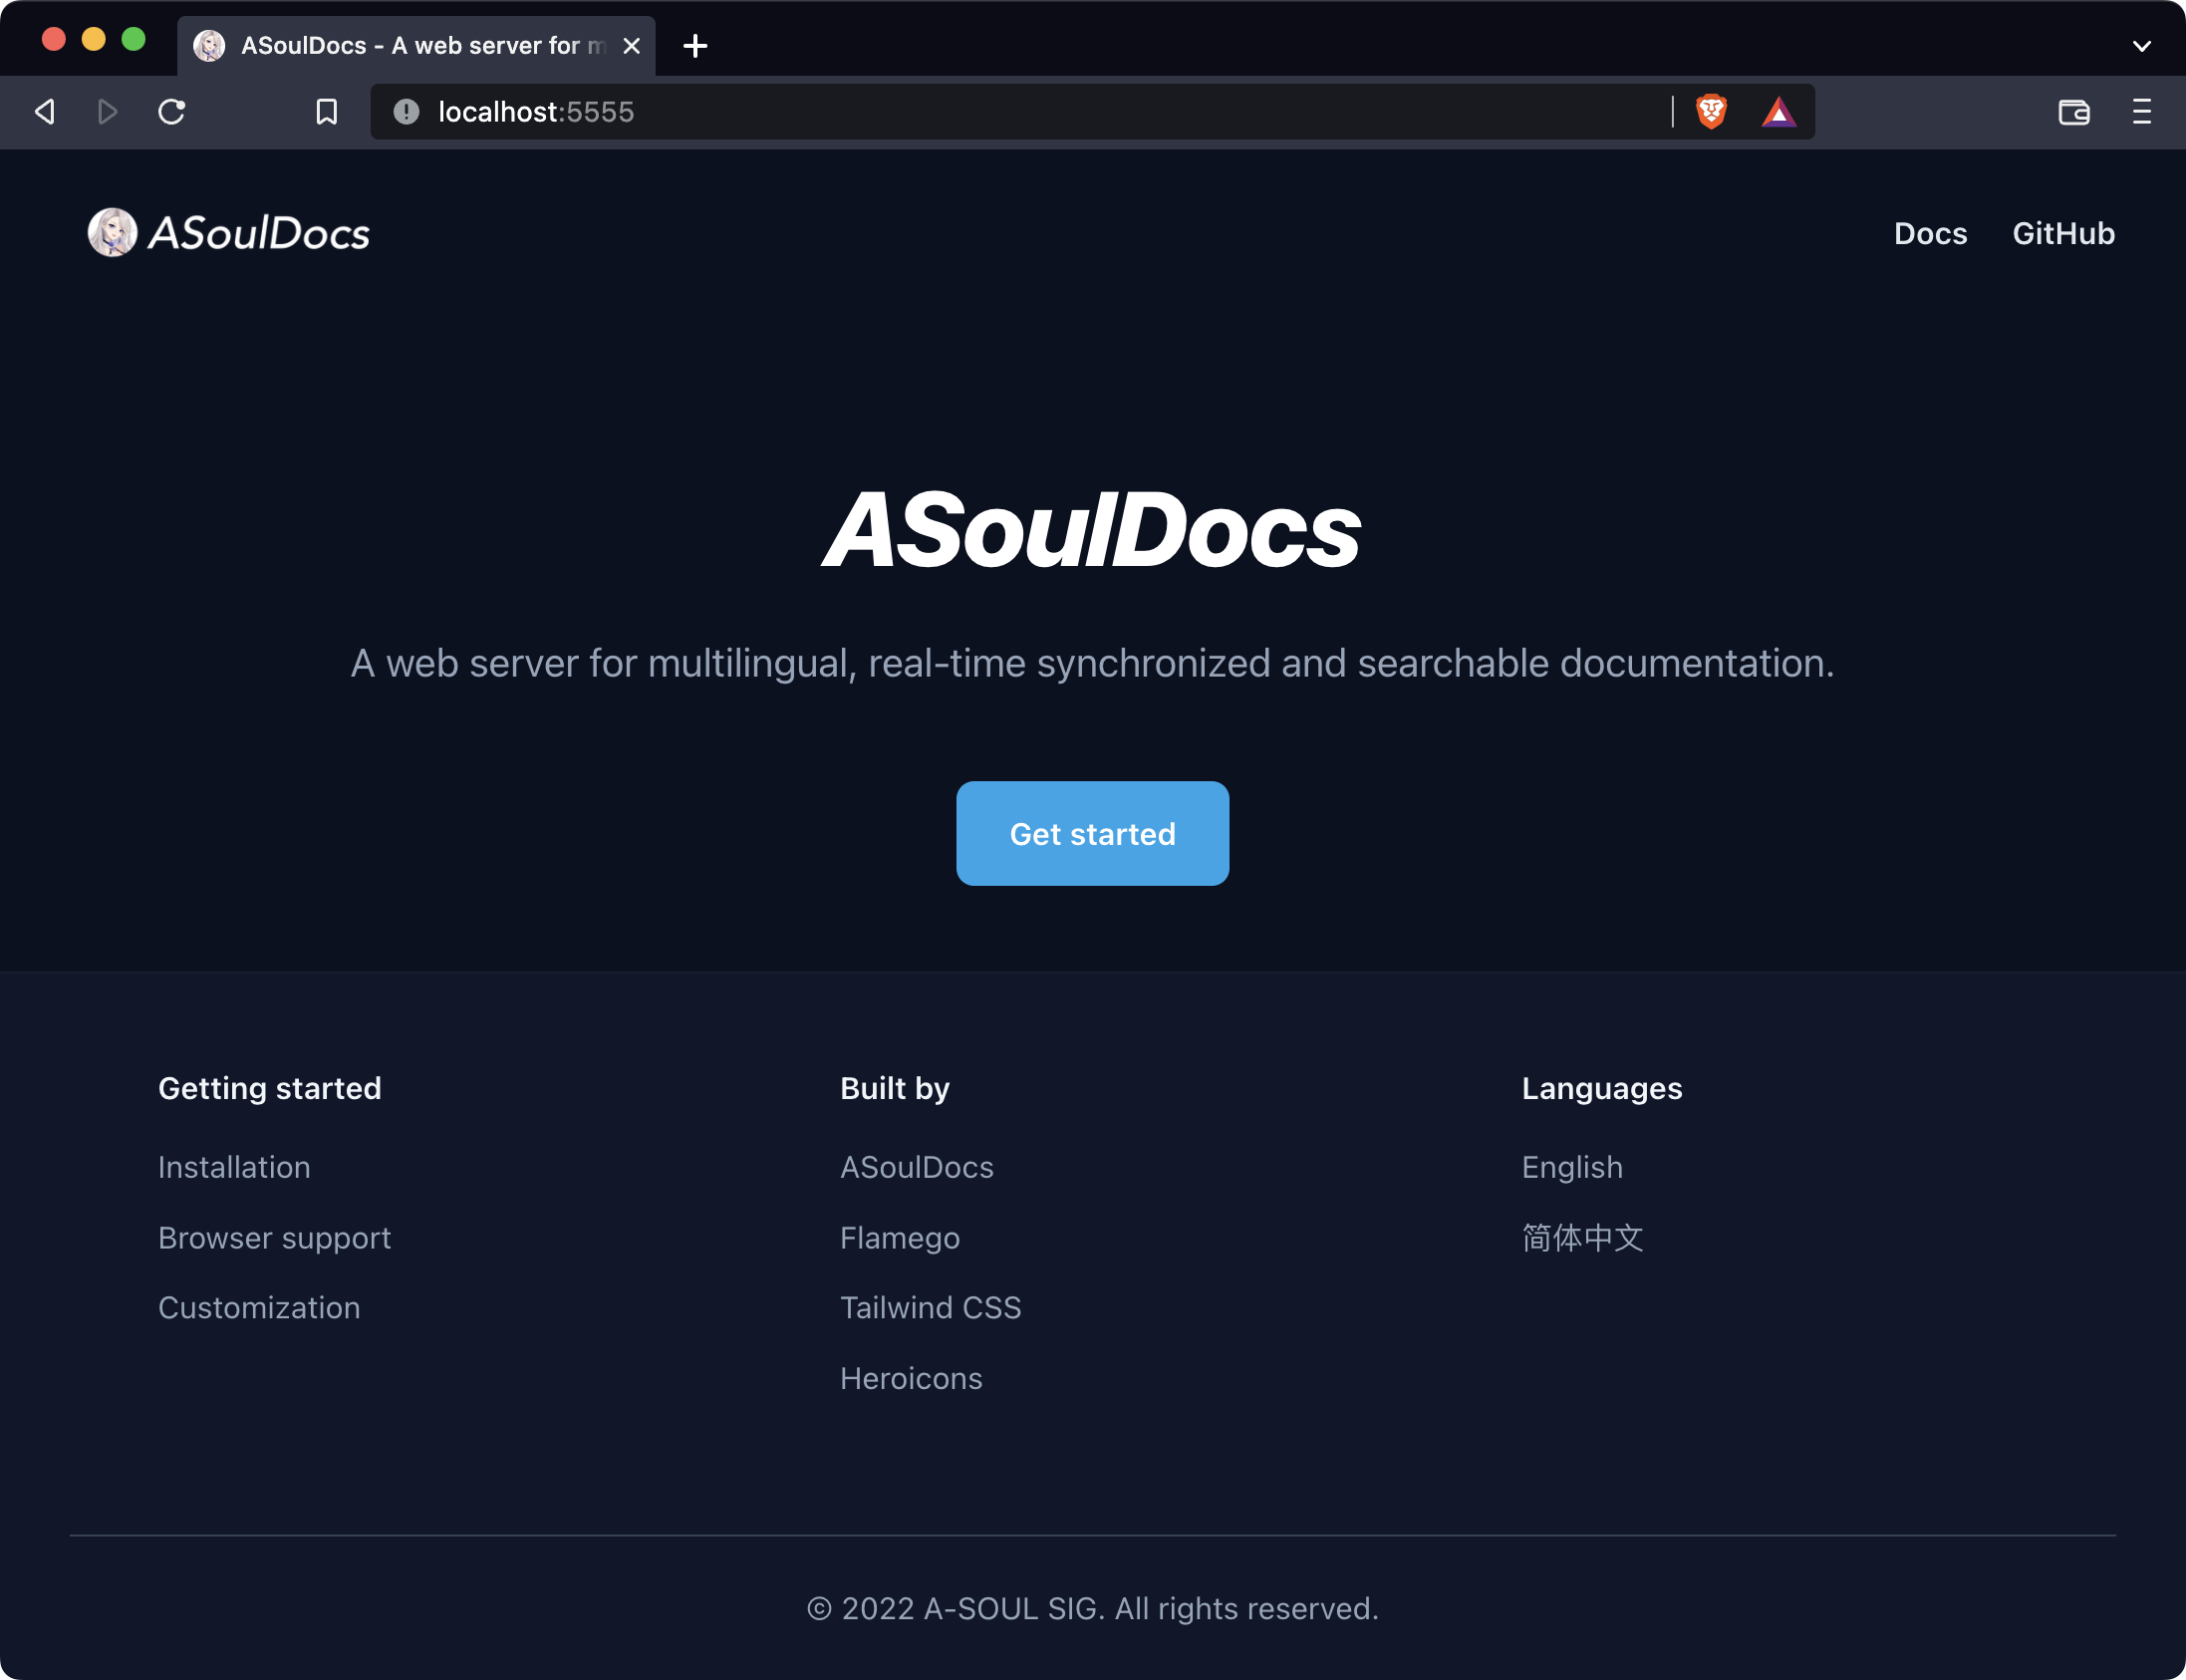This screenshot has height=1680, width=2186.
Task: Click the Languages footer heading
Action: point(1601,1088)
